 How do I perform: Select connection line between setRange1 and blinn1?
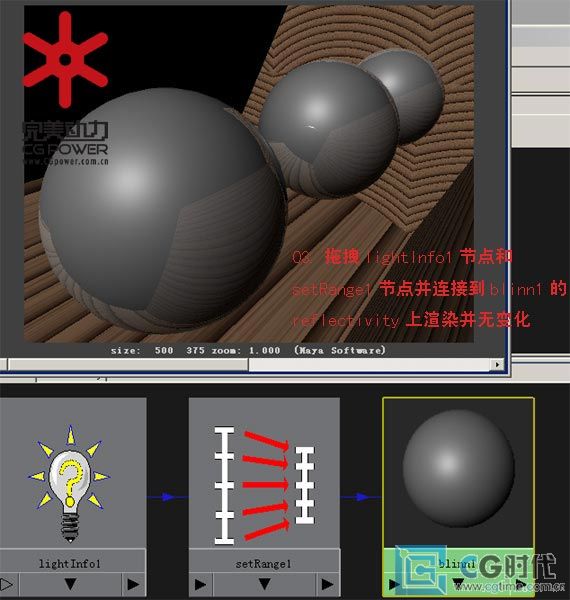tap(361, 497)
